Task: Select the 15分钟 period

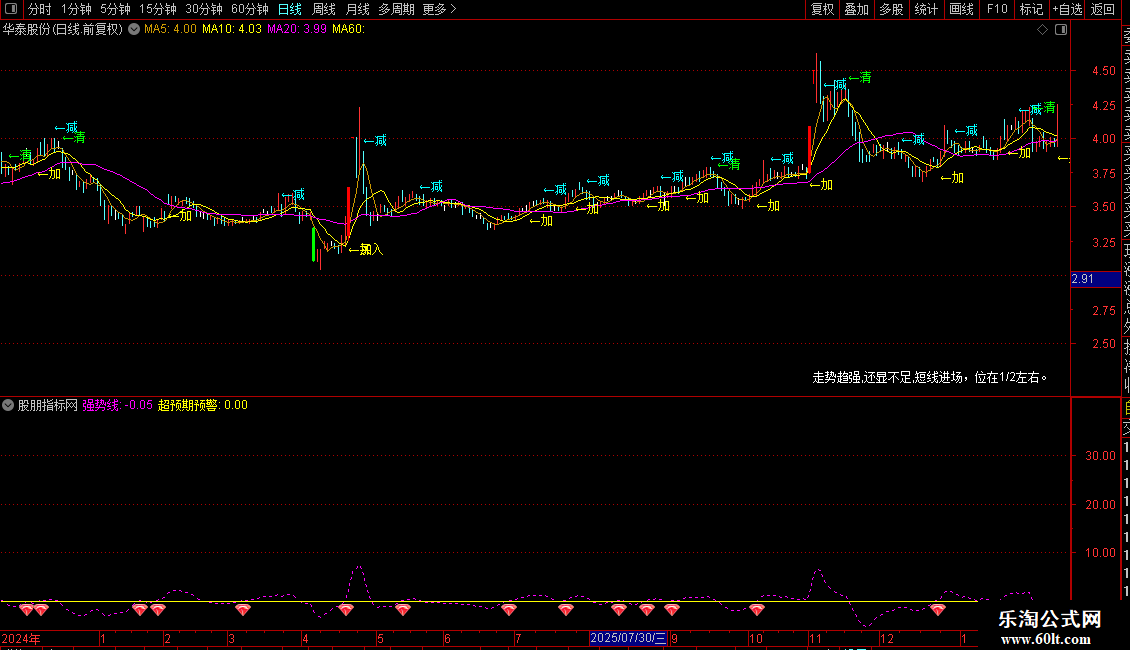Action: pyautogui.click(x=157, y=9)
